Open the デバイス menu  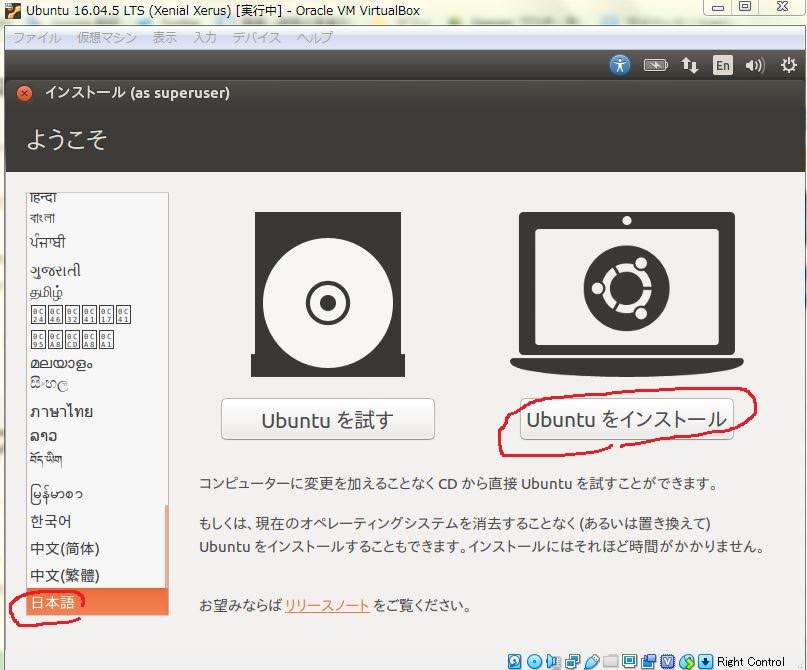coord(256,38)
